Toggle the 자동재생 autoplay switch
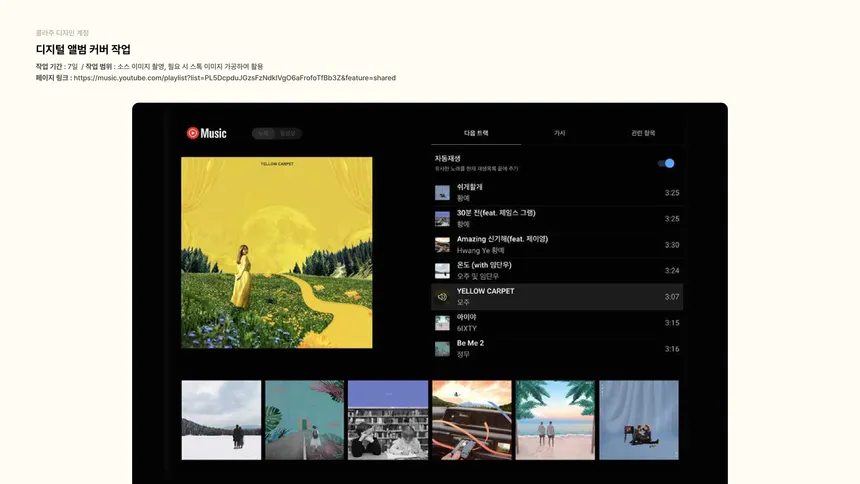 point(666,163)
